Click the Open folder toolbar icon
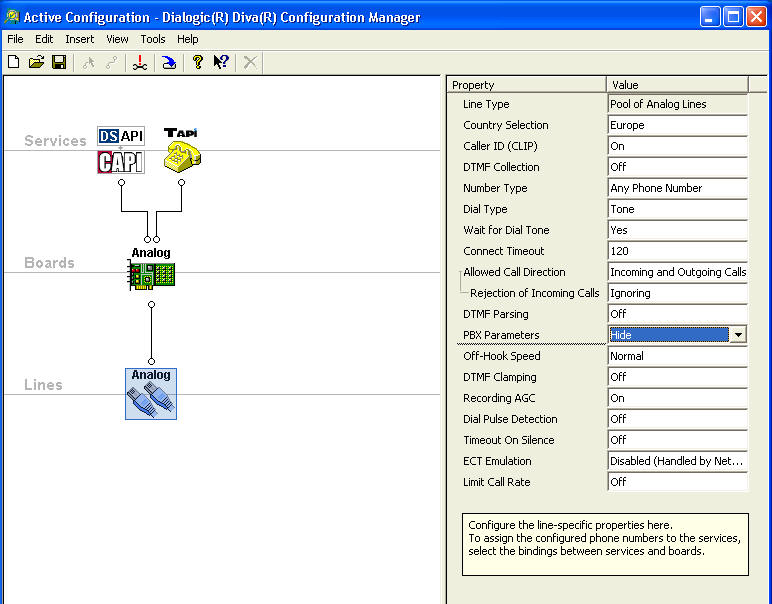This screenshot has height=604, width=772. coord(36,63)
